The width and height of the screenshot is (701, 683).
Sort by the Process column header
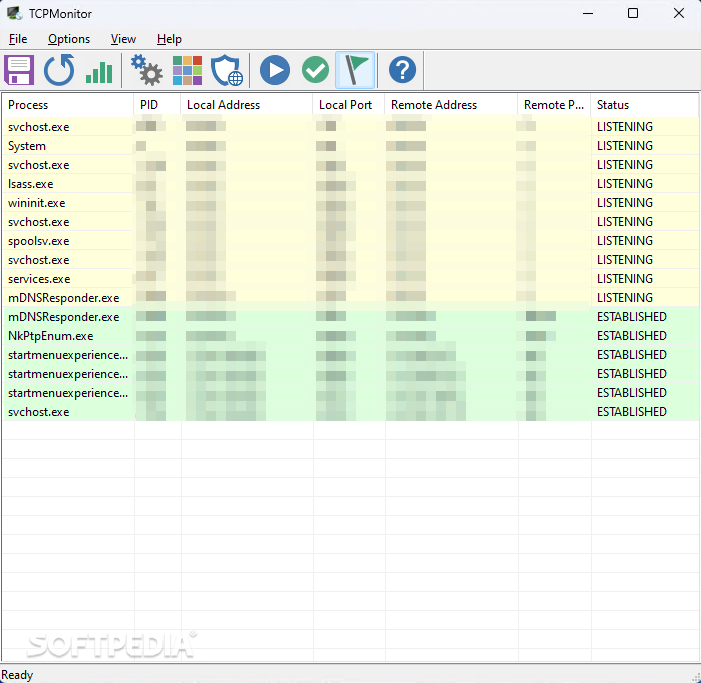click(68, 105)
